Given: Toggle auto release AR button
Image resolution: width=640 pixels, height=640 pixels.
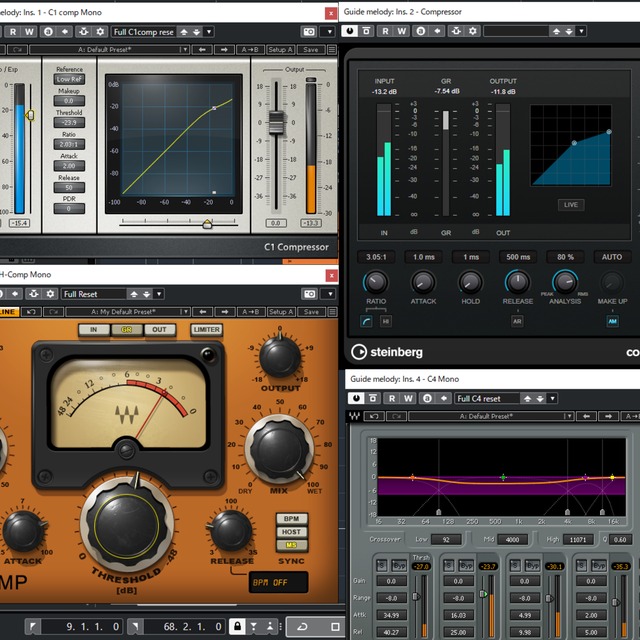Looking at the screenshot, I should (x=518, y=321).
